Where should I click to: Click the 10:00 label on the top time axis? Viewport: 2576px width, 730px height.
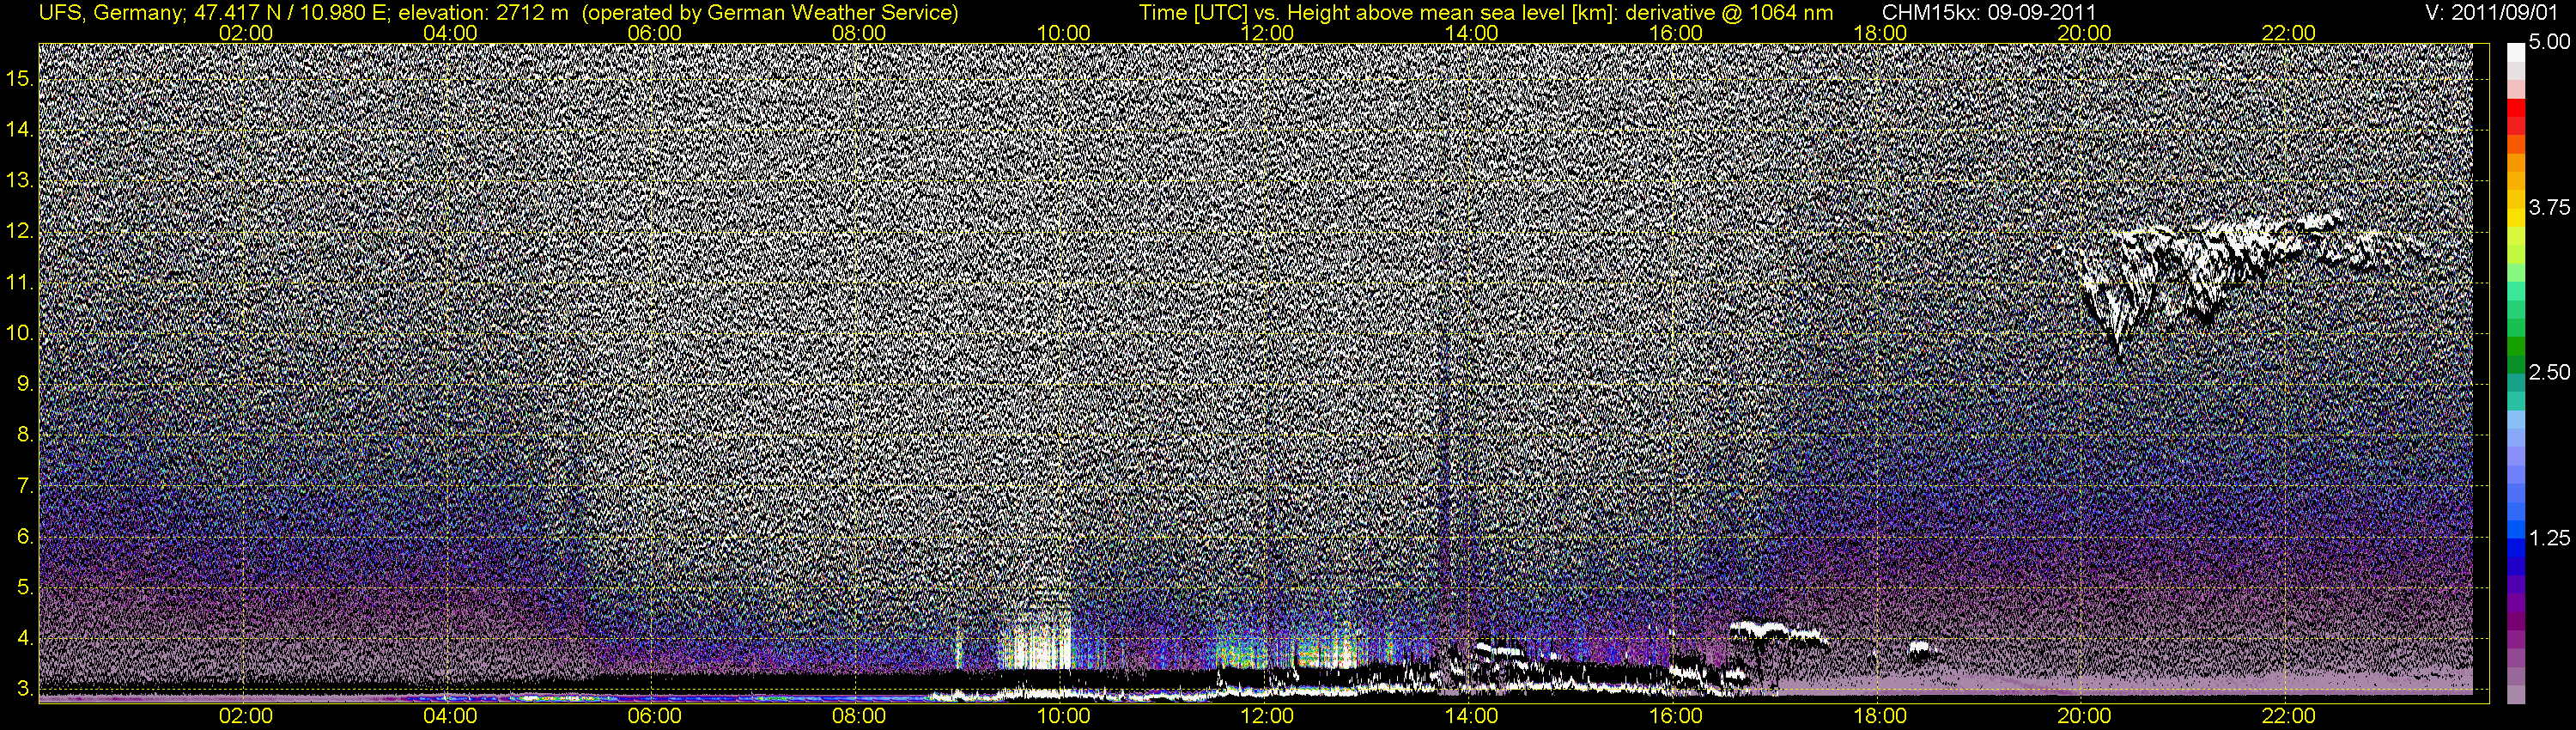(x=1063, y=33)
